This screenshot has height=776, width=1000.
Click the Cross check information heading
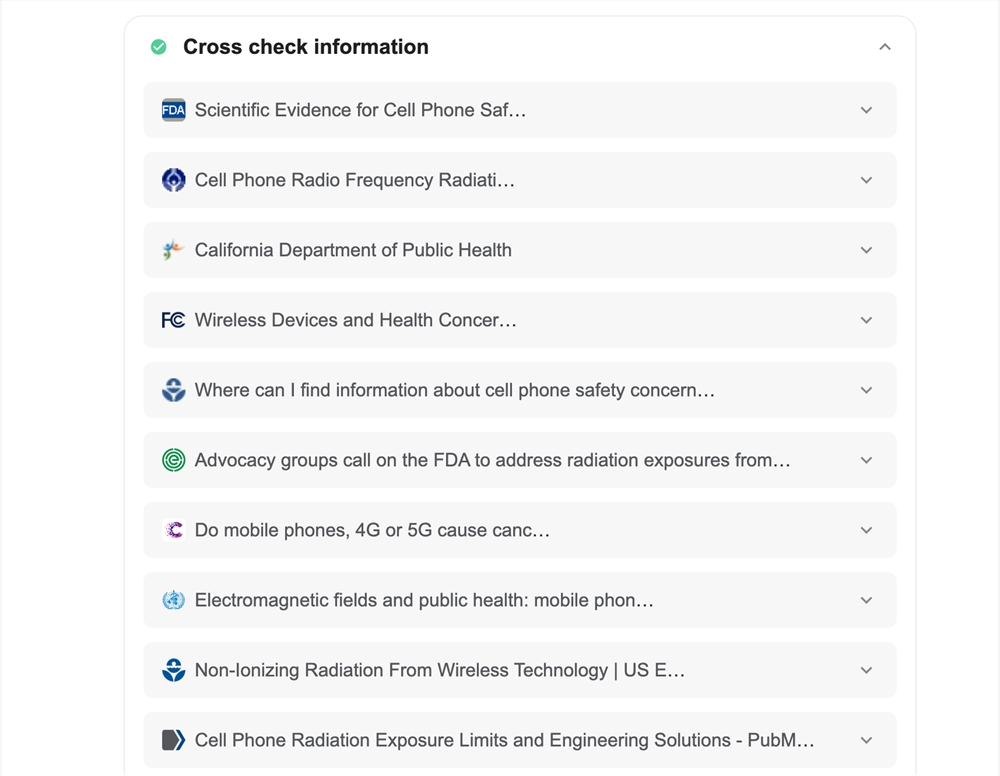click(x=305, y=47)
